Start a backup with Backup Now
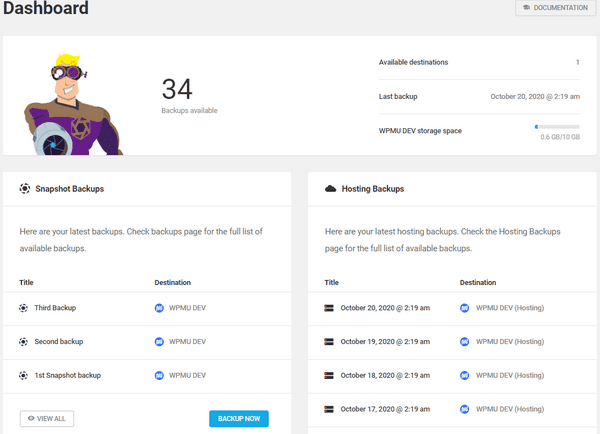The image size is (600, 434). click(x=239, y=419)
